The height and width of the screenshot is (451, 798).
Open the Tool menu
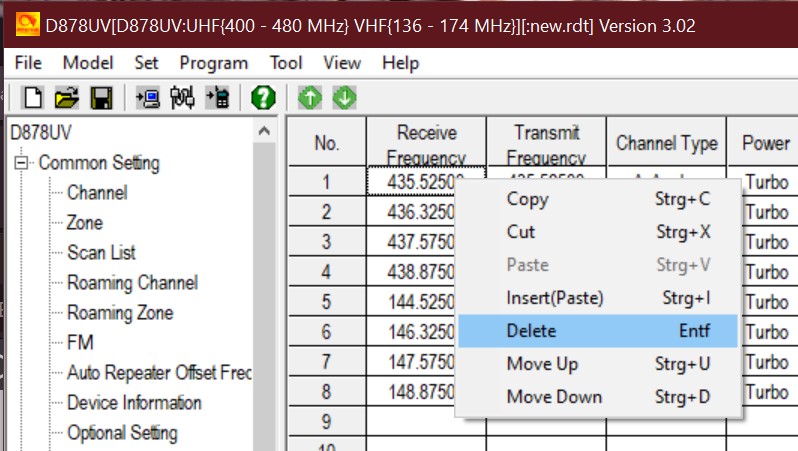(x=286, y=63)
